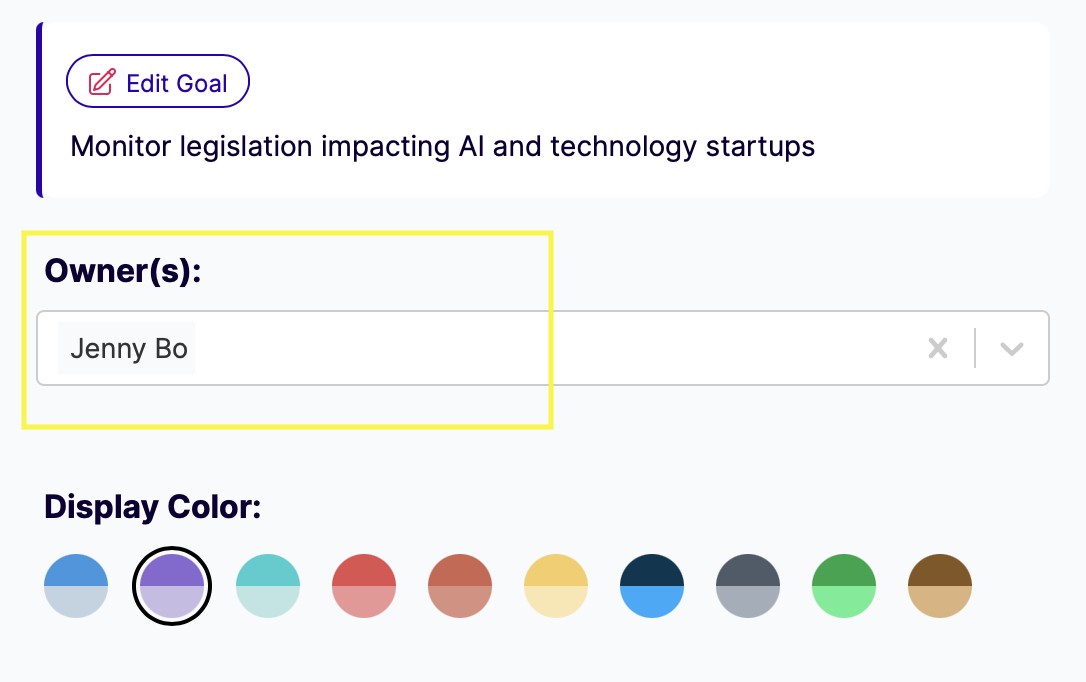Image resolution: width=1086 pixels, height=682 pixels.
Task: Choose the red display color swatch
Action: (x=364, y=586)
